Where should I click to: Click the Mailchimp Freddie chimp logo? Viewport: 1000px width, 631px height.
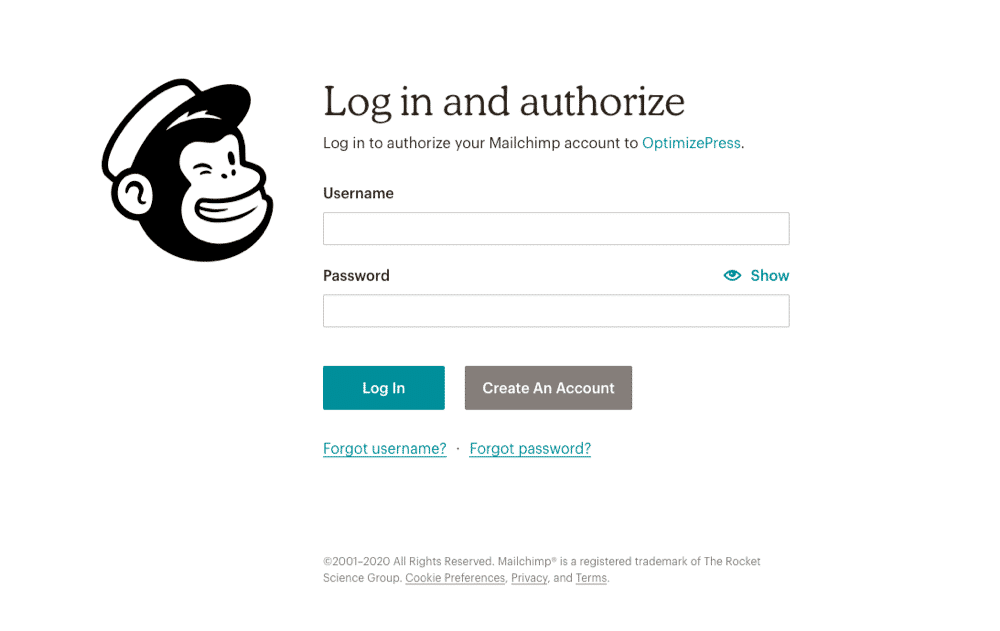click(188, 170)
